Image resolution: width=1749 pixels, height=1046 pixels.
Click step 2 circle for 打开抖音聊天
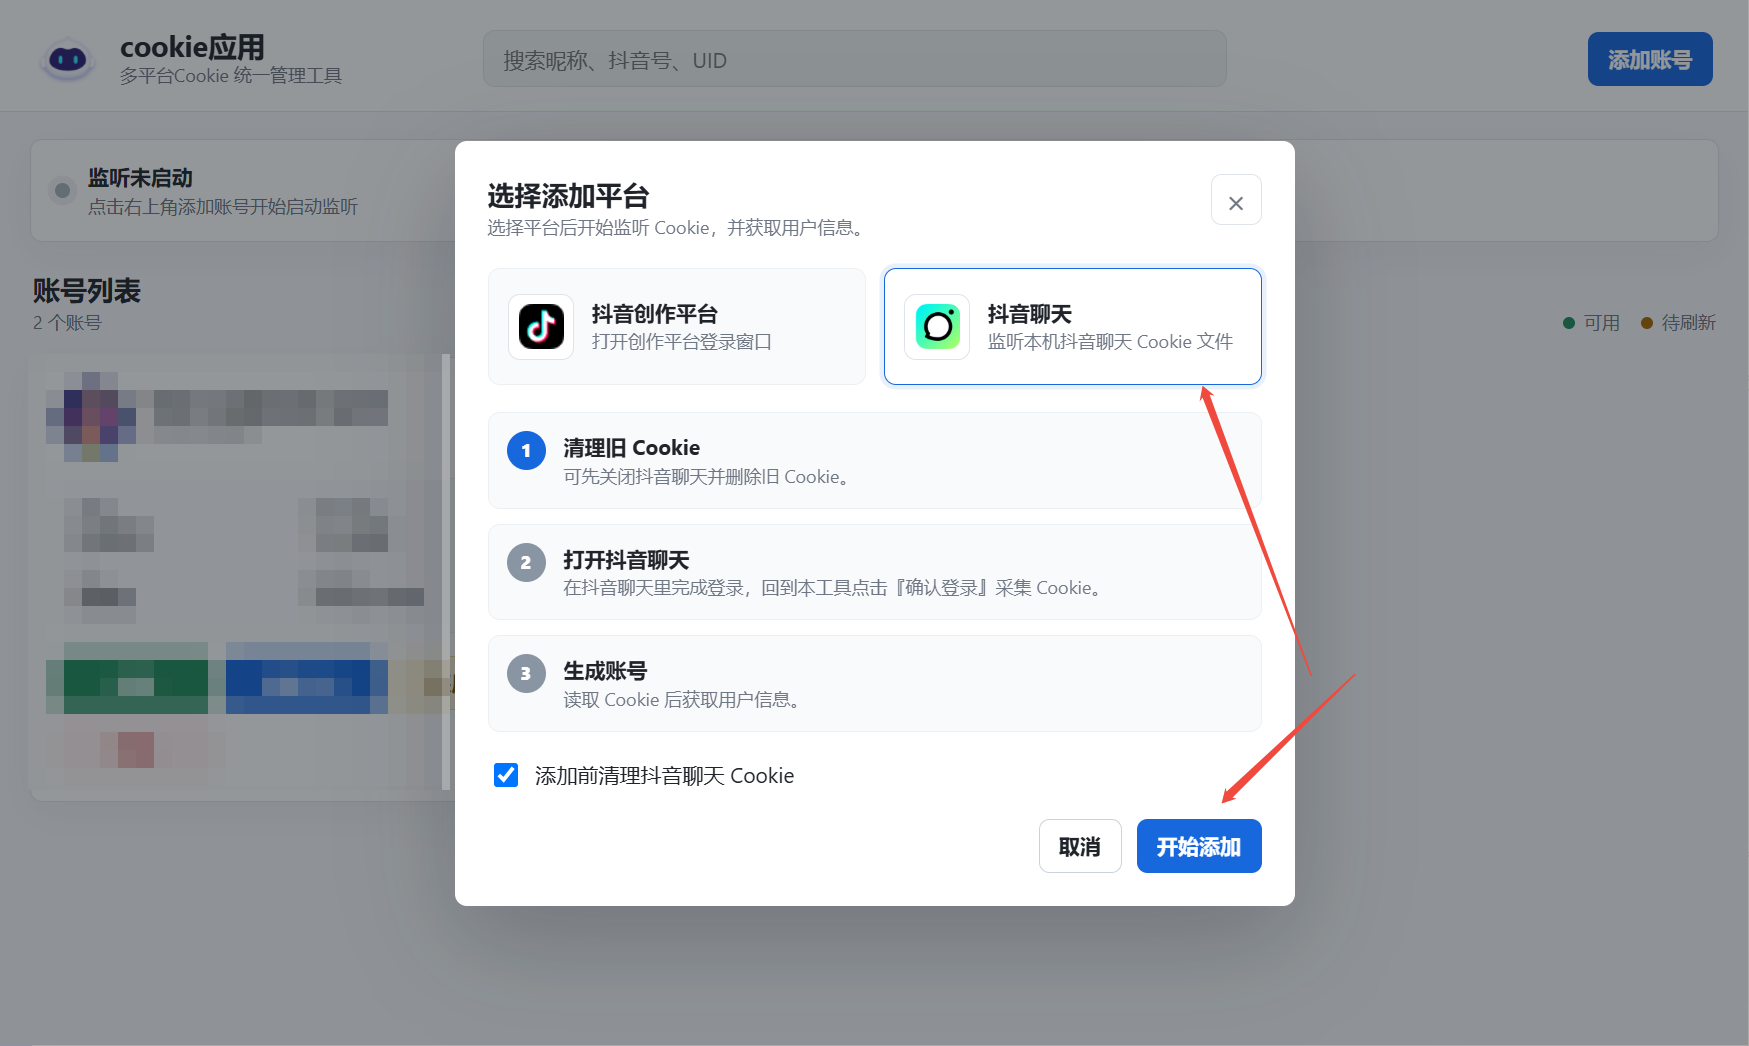click(x=526, y=562)
